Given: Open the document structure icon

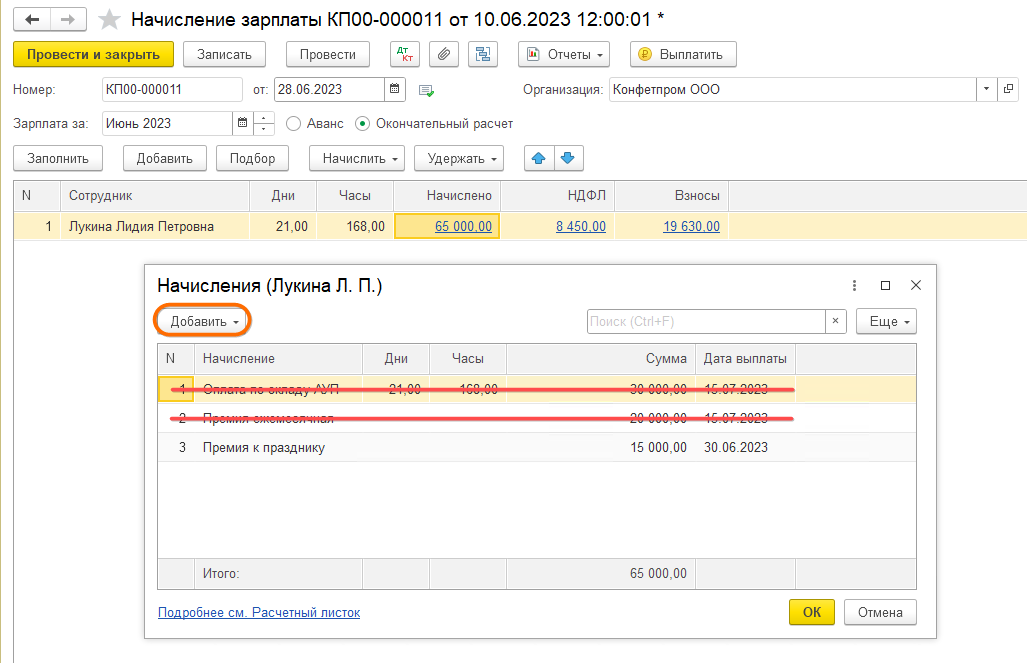Looking at the screenshot, I should (484, 54).
